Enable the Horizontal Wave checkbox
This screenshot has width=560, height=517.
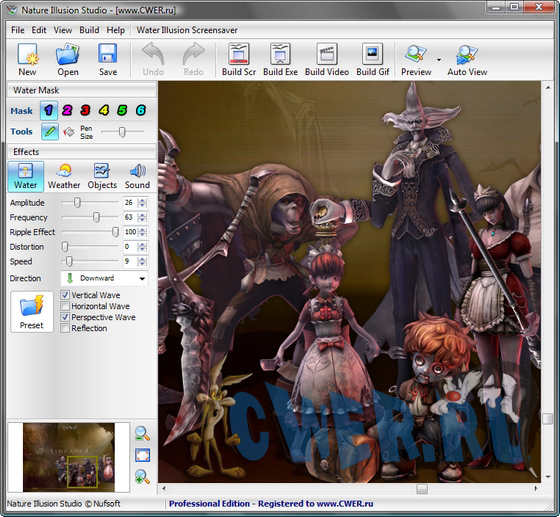click(x=65, y=306)
